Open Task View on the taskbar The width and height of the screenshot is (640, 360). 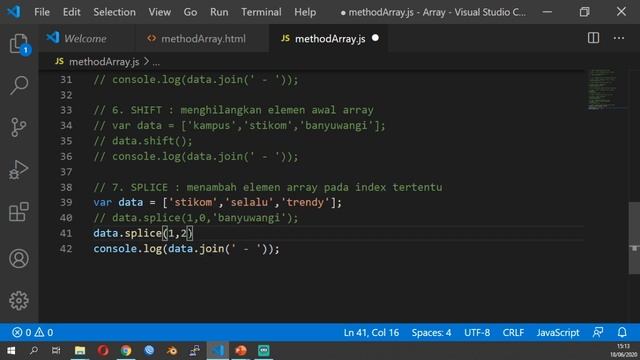click(x=56, y=351)
